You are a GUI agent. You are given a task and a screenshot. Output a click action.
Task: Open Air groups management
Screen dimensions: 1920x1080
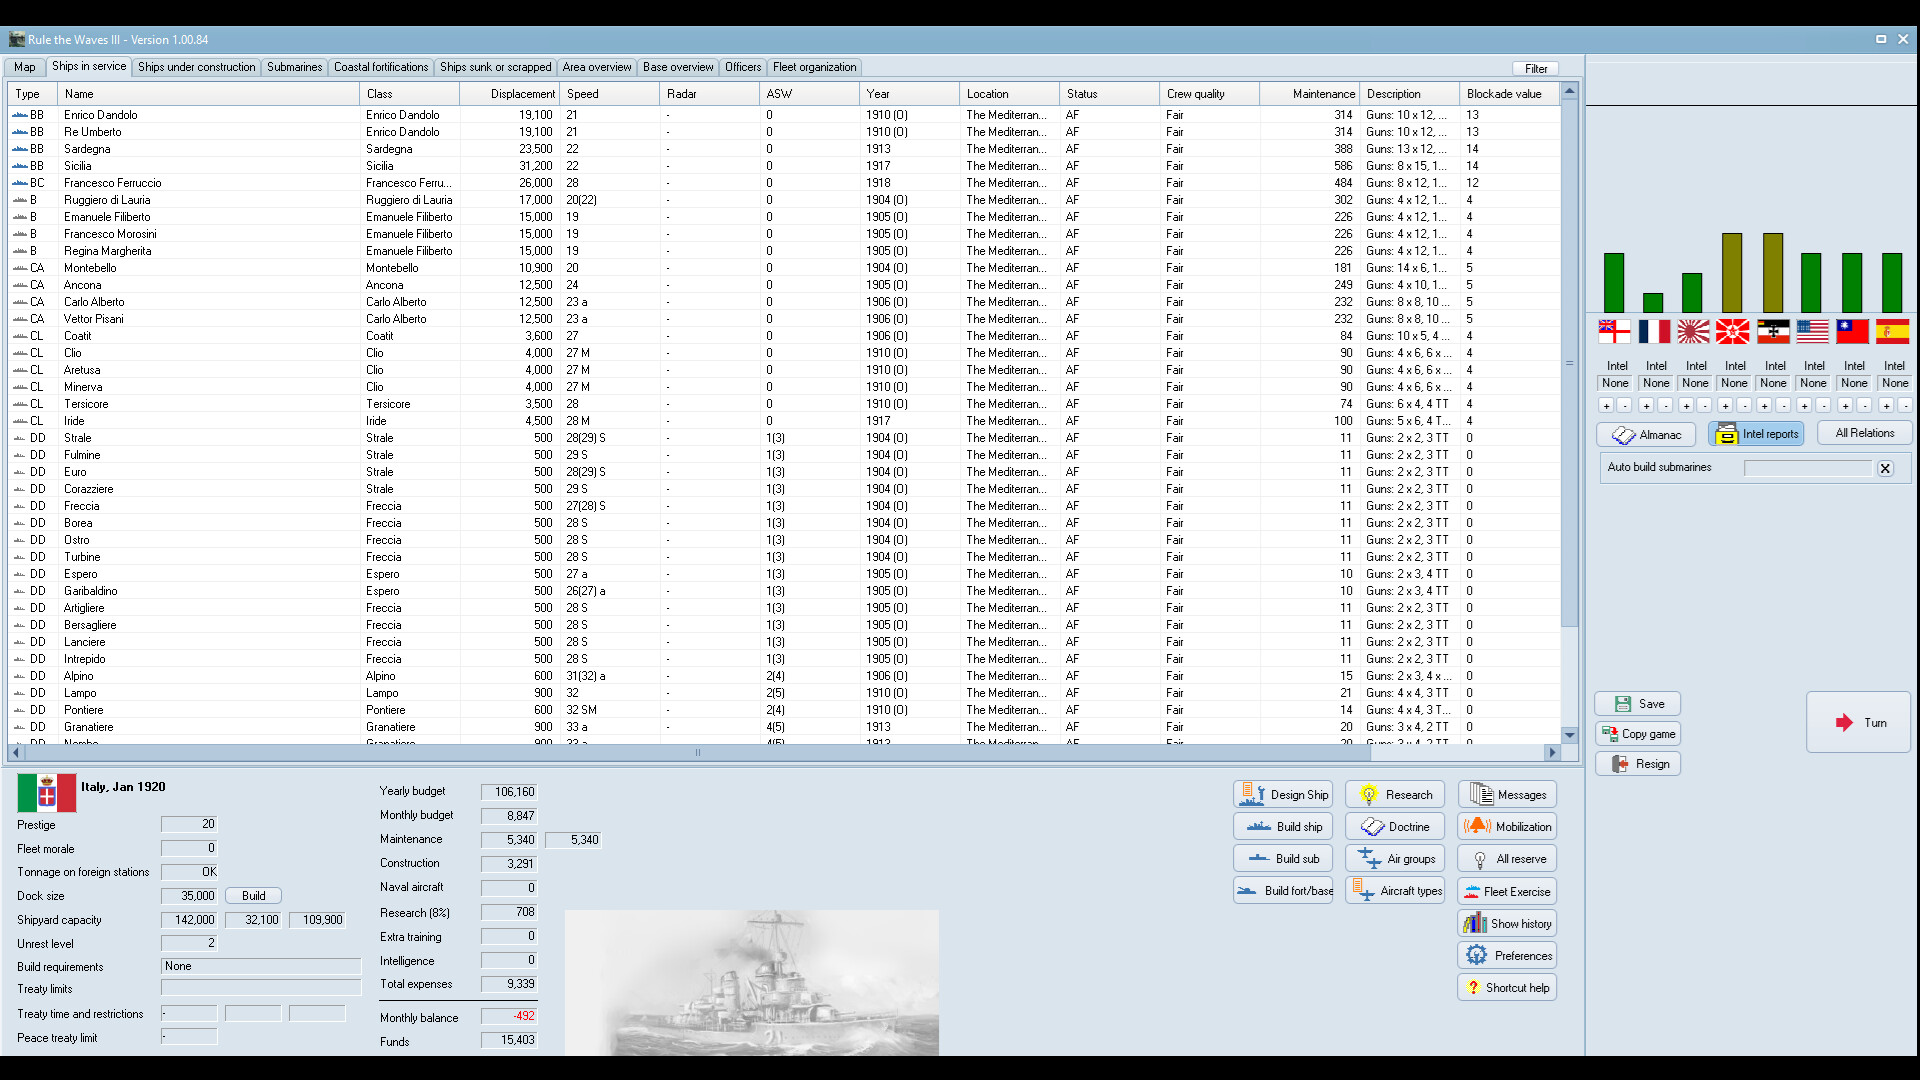[x=1395, y=859]
